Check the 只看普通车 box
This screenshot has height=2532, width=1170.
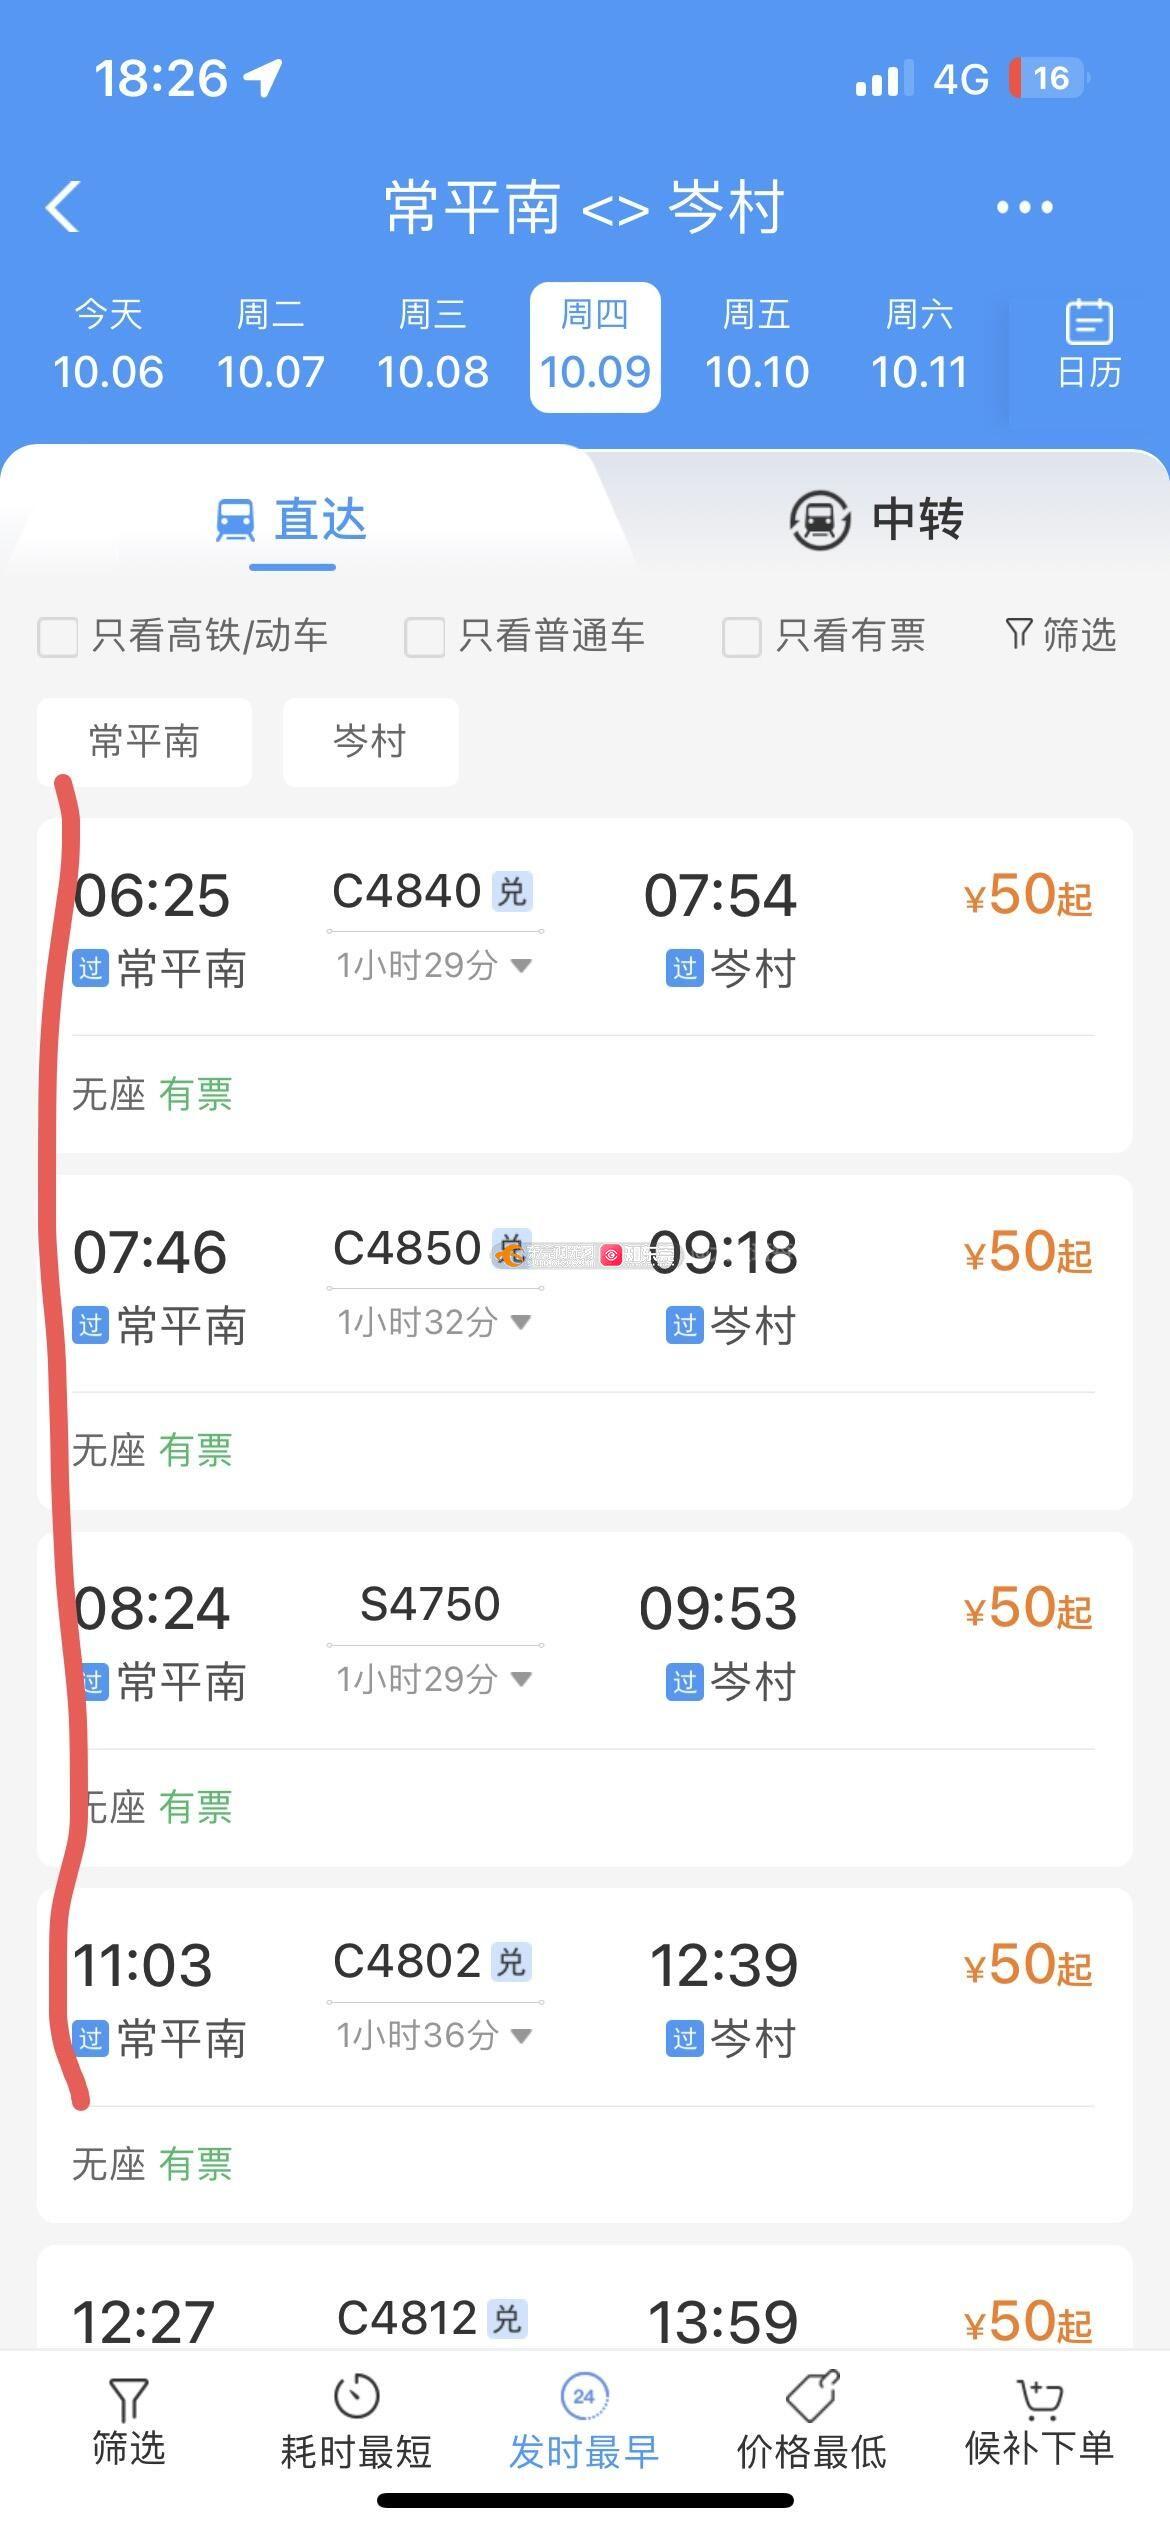click(424, 637)
